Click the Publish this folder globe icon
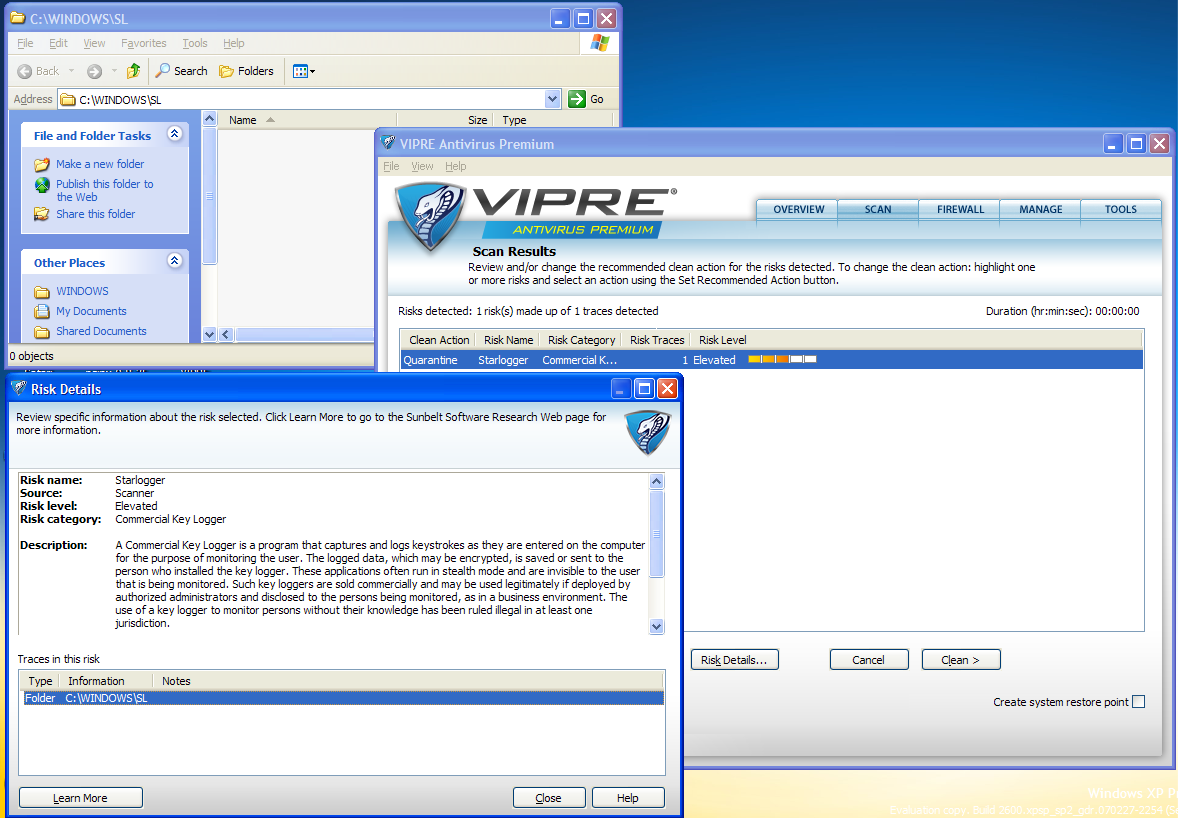This screenshot has height=818, width=1178. tap(42, 185)
